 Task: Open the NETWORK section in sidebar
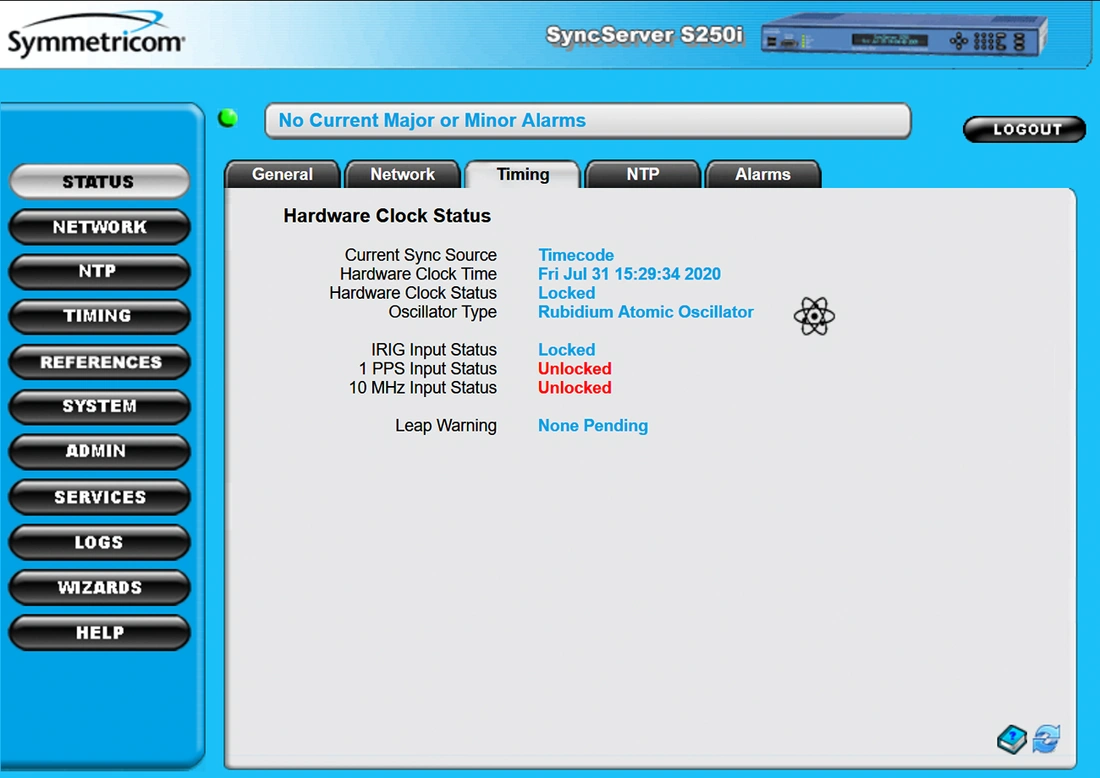tap(100, 227)
